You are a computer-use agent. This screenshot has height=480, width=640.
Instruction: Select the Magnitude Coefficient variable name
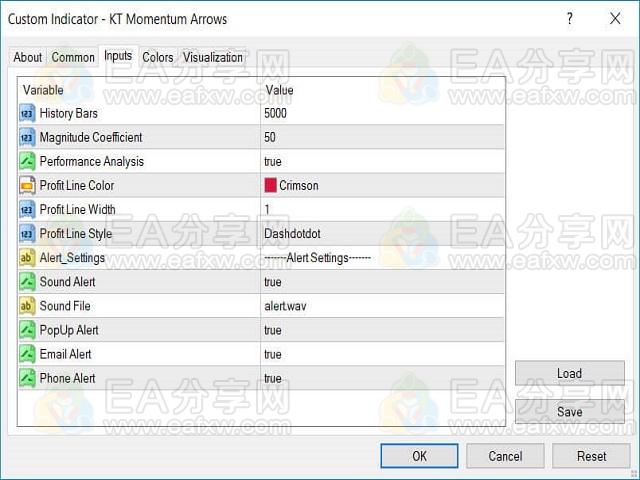click(91, 137)
